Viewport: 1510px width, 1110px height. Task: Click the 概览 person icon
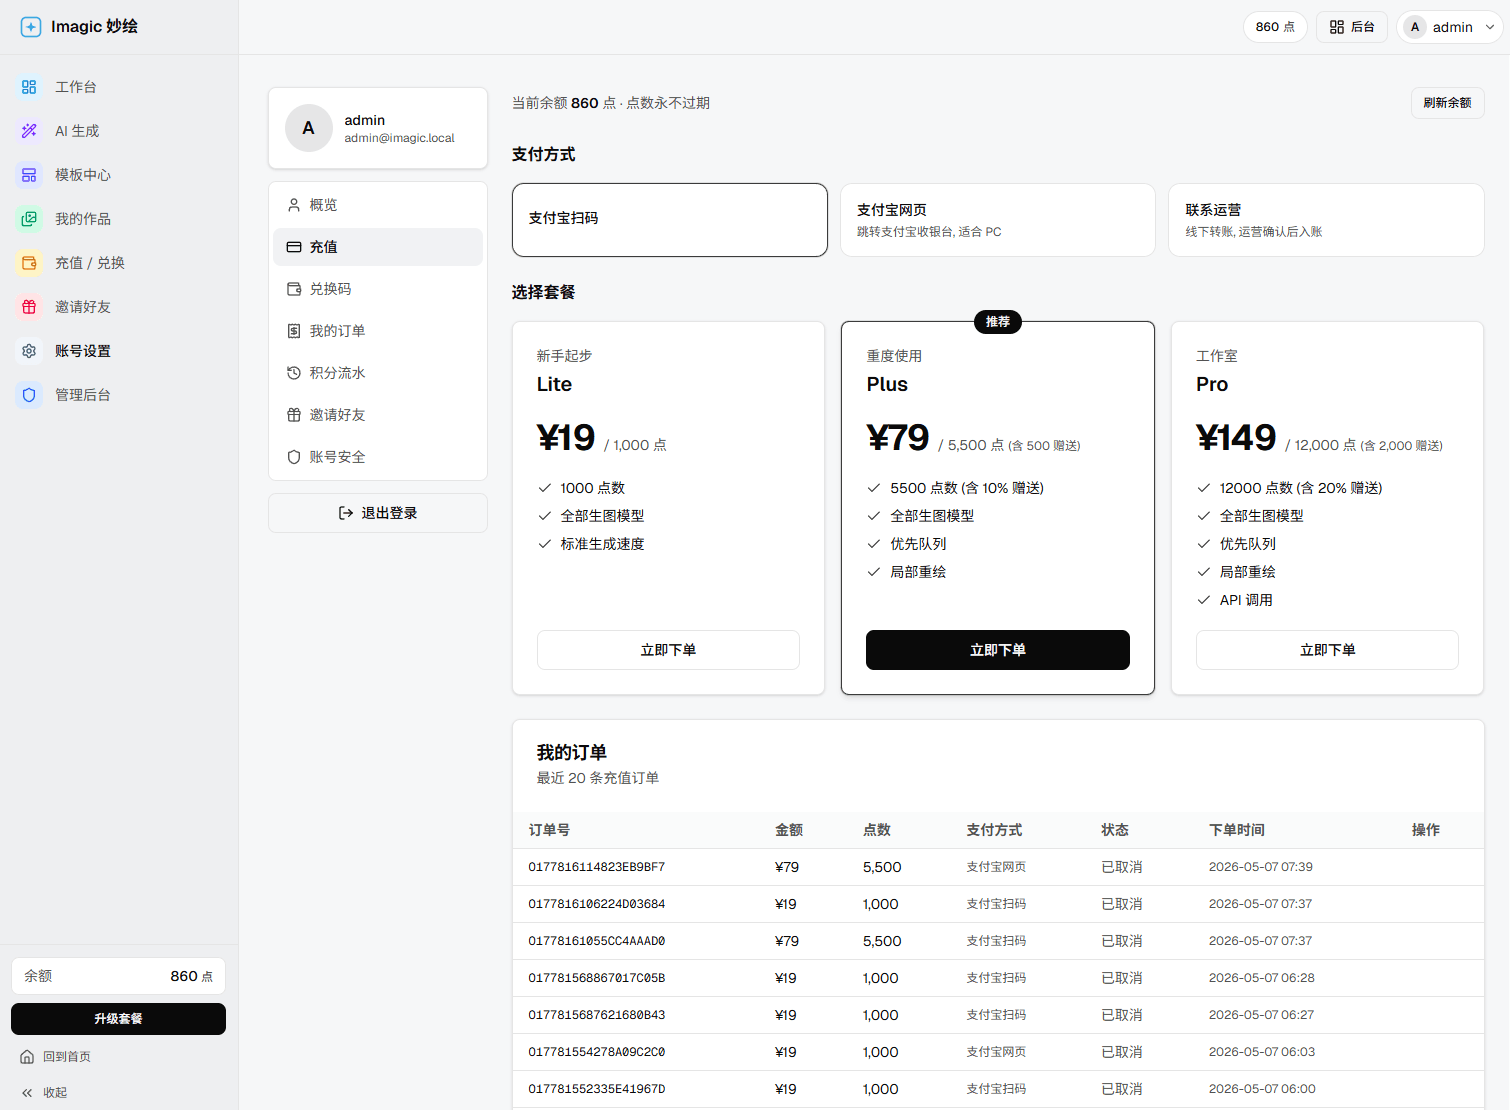[x=294, y=205]
